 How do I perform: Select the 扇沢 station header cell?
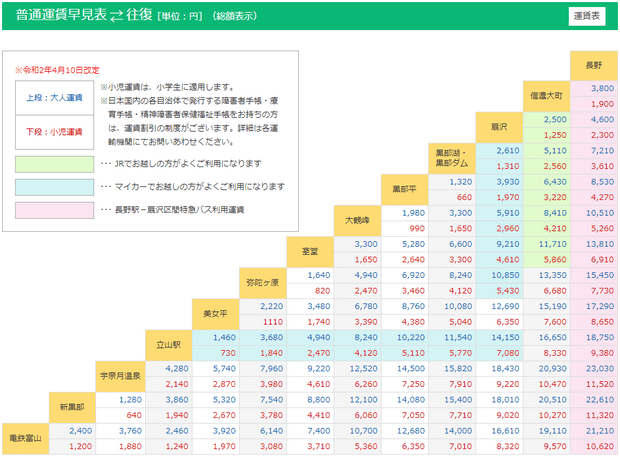coord(499,127)
